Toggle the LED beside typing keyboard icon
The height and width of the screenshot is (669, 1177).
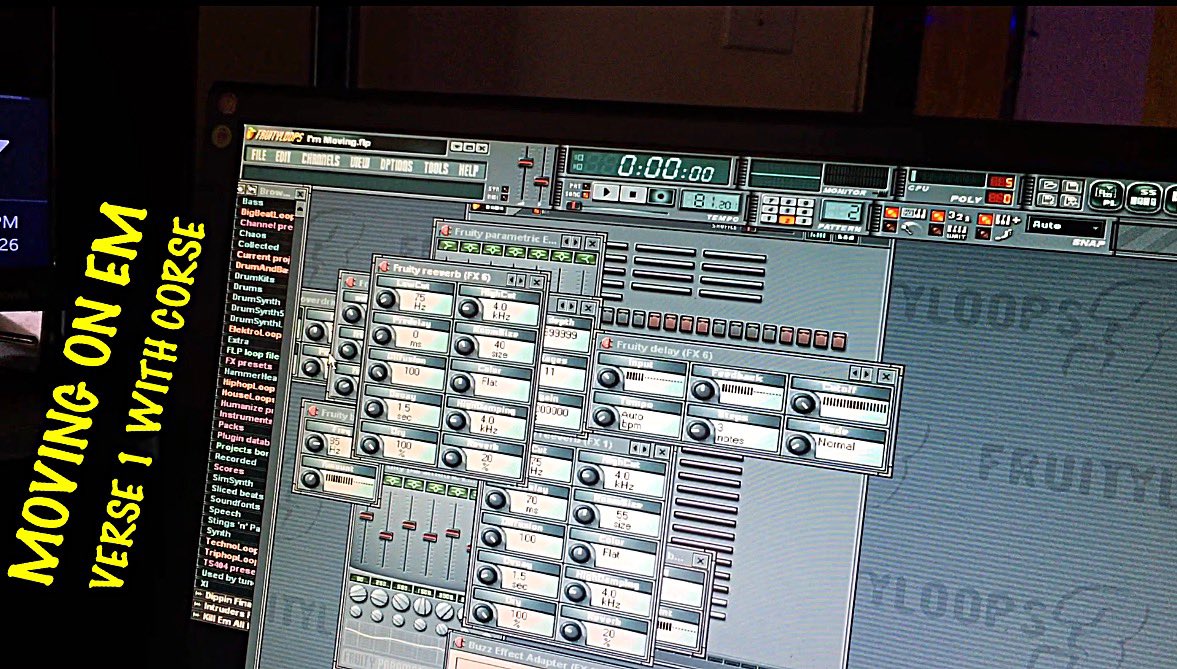(x=892, y=212)
